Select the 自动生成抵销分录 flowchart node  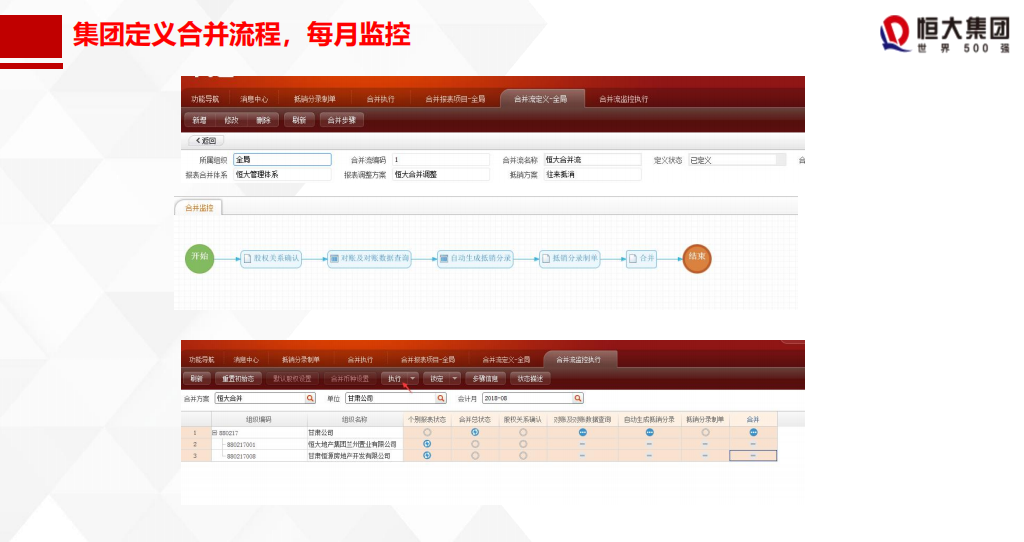pos(475,259)
